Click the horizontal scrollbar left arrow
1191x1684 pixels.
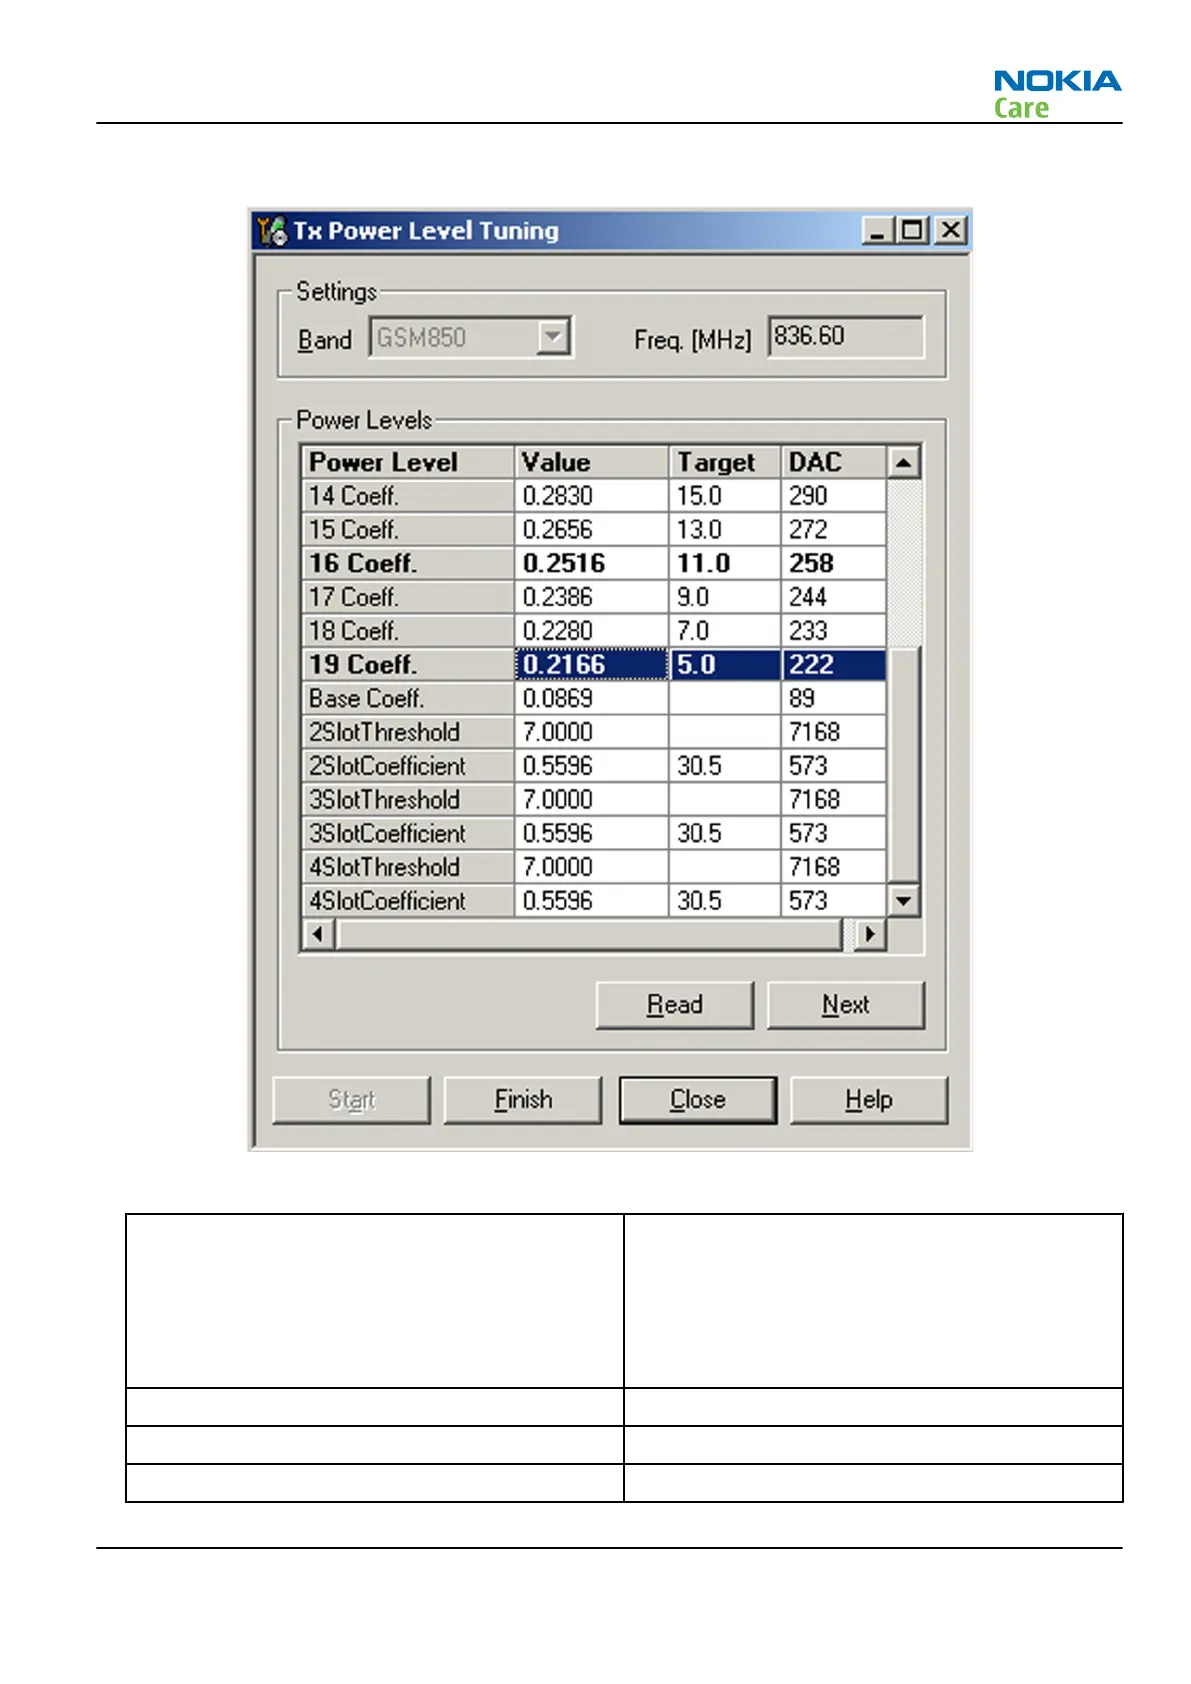(x=318, y=934)
